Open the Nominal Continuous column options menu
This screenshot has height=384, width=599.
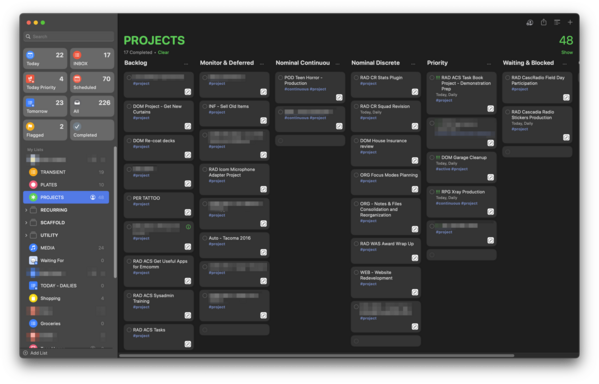click(x=337, y=64)
